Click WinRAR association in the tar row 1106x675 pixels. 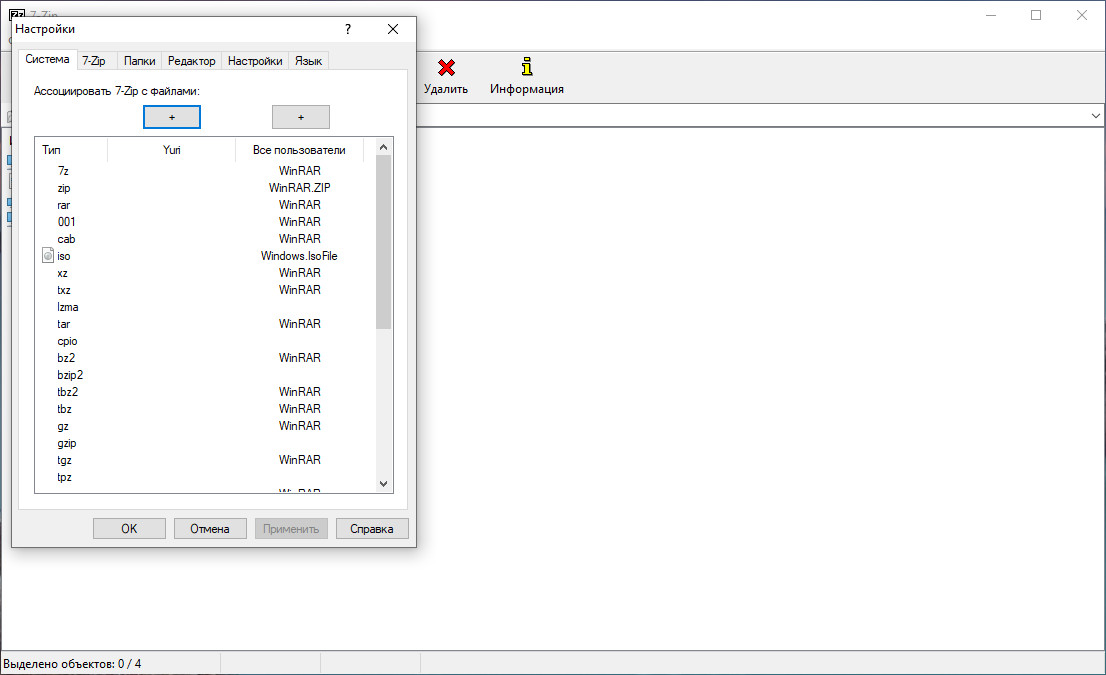point(299,324)
